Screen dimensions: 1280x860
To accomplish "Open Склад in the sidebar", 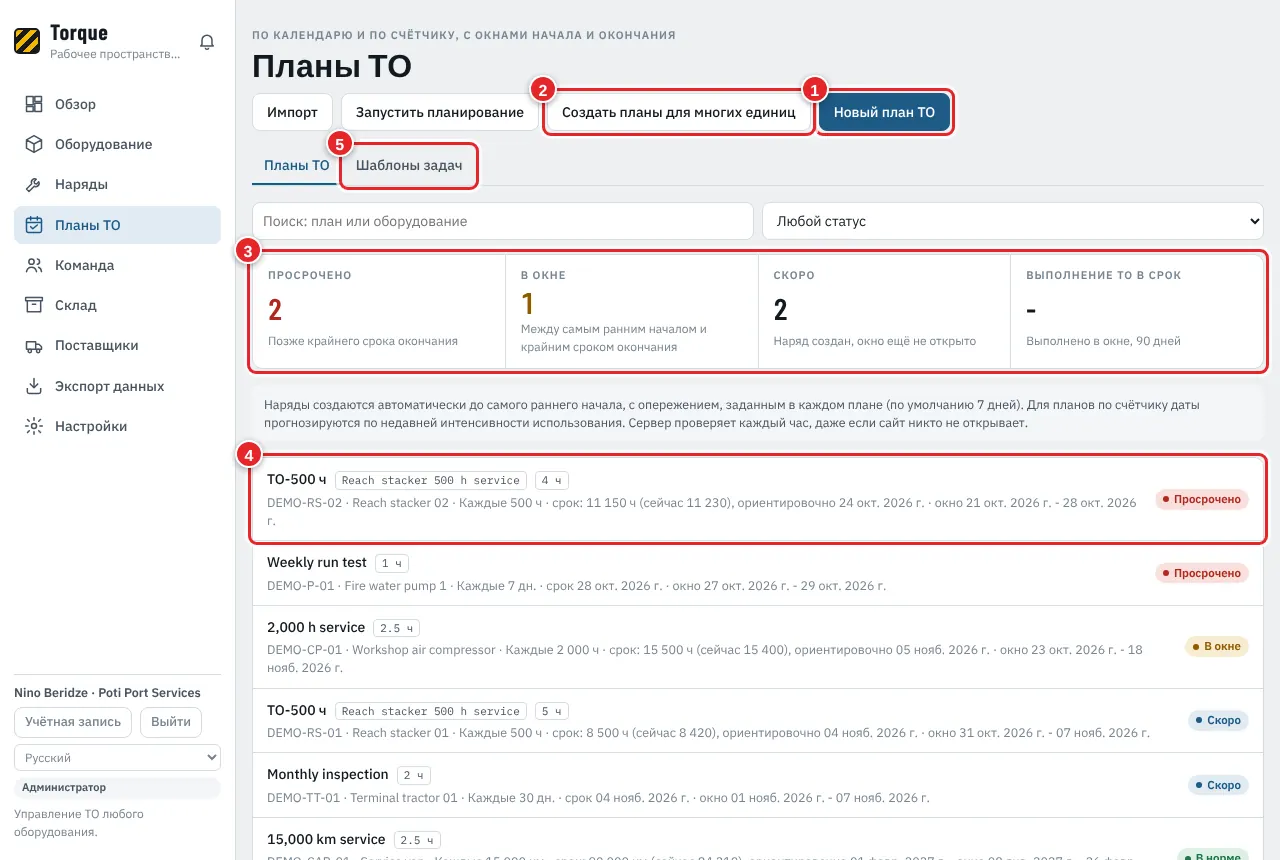I will pyautogui.click(x=117, y=305).
